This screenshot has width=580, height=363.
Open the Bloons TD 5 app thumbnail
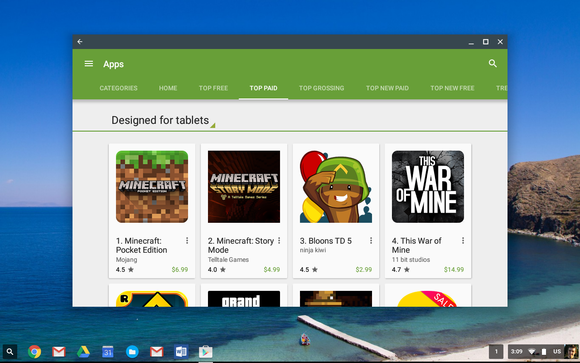[336, 186]
